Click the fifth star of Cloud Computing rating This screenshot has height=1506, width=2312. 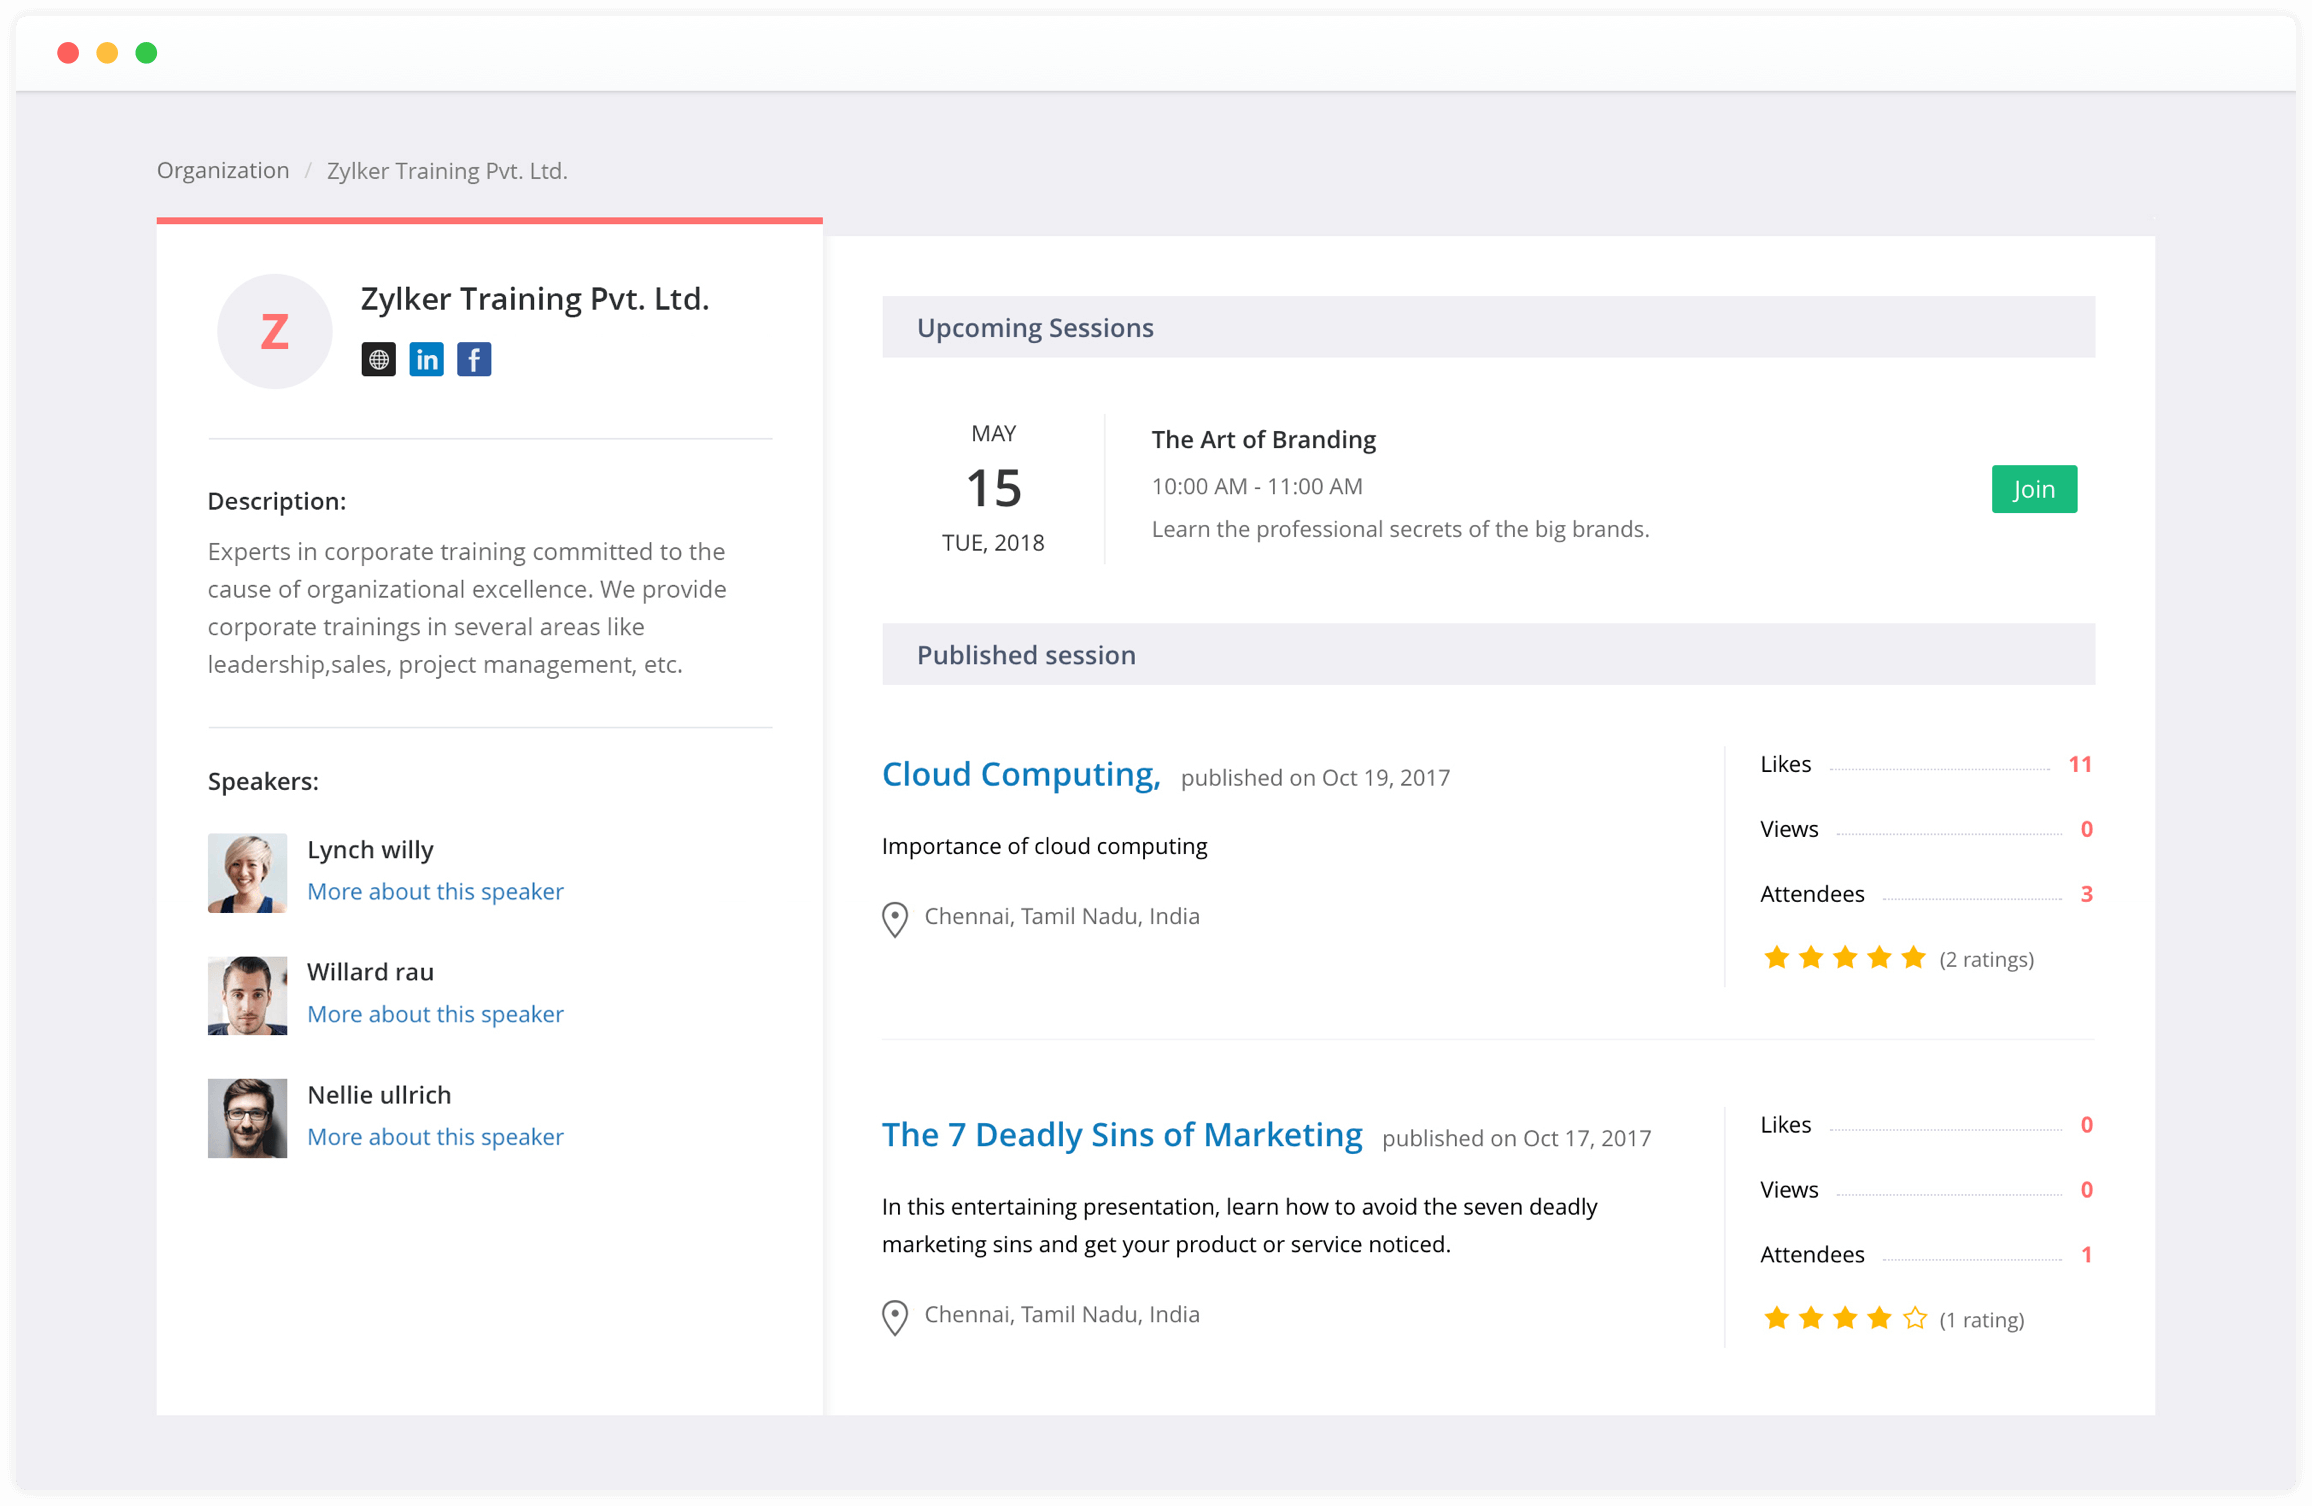[1913, 958]
